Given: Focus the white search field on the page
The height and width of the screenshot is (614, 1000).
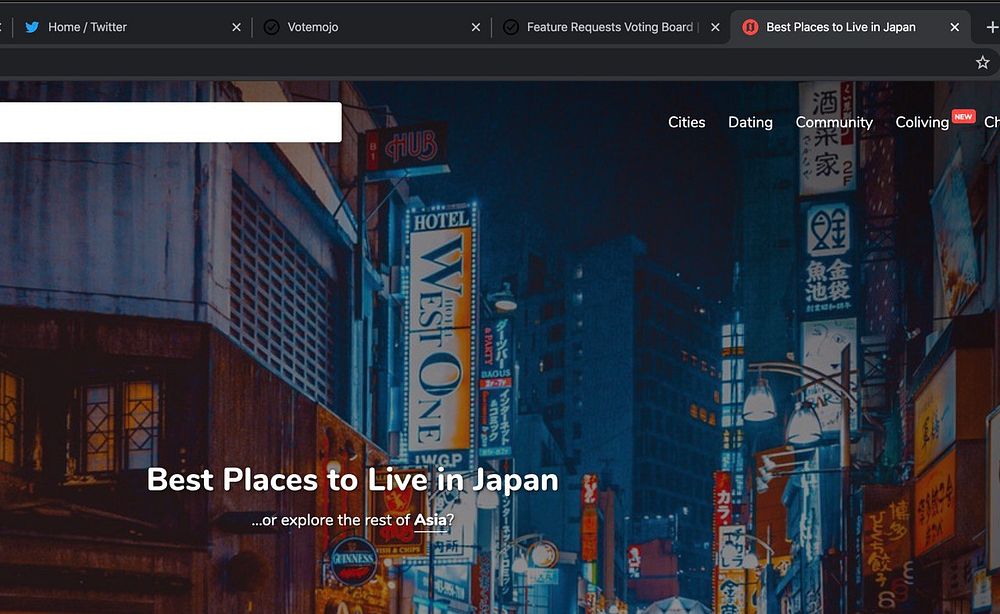Looking at the screenshot, I should (170, 122).
